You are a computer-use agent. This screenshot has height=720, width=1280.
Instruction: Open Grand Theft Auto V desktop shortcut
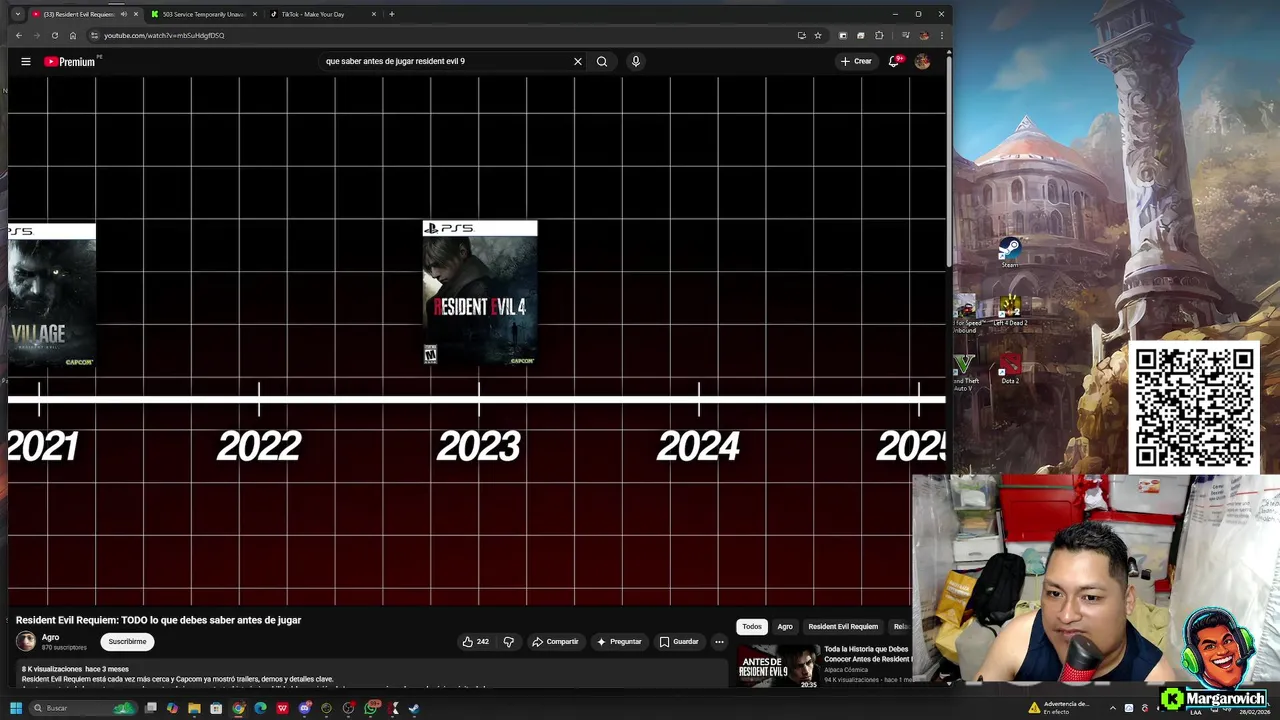[964, 371]
